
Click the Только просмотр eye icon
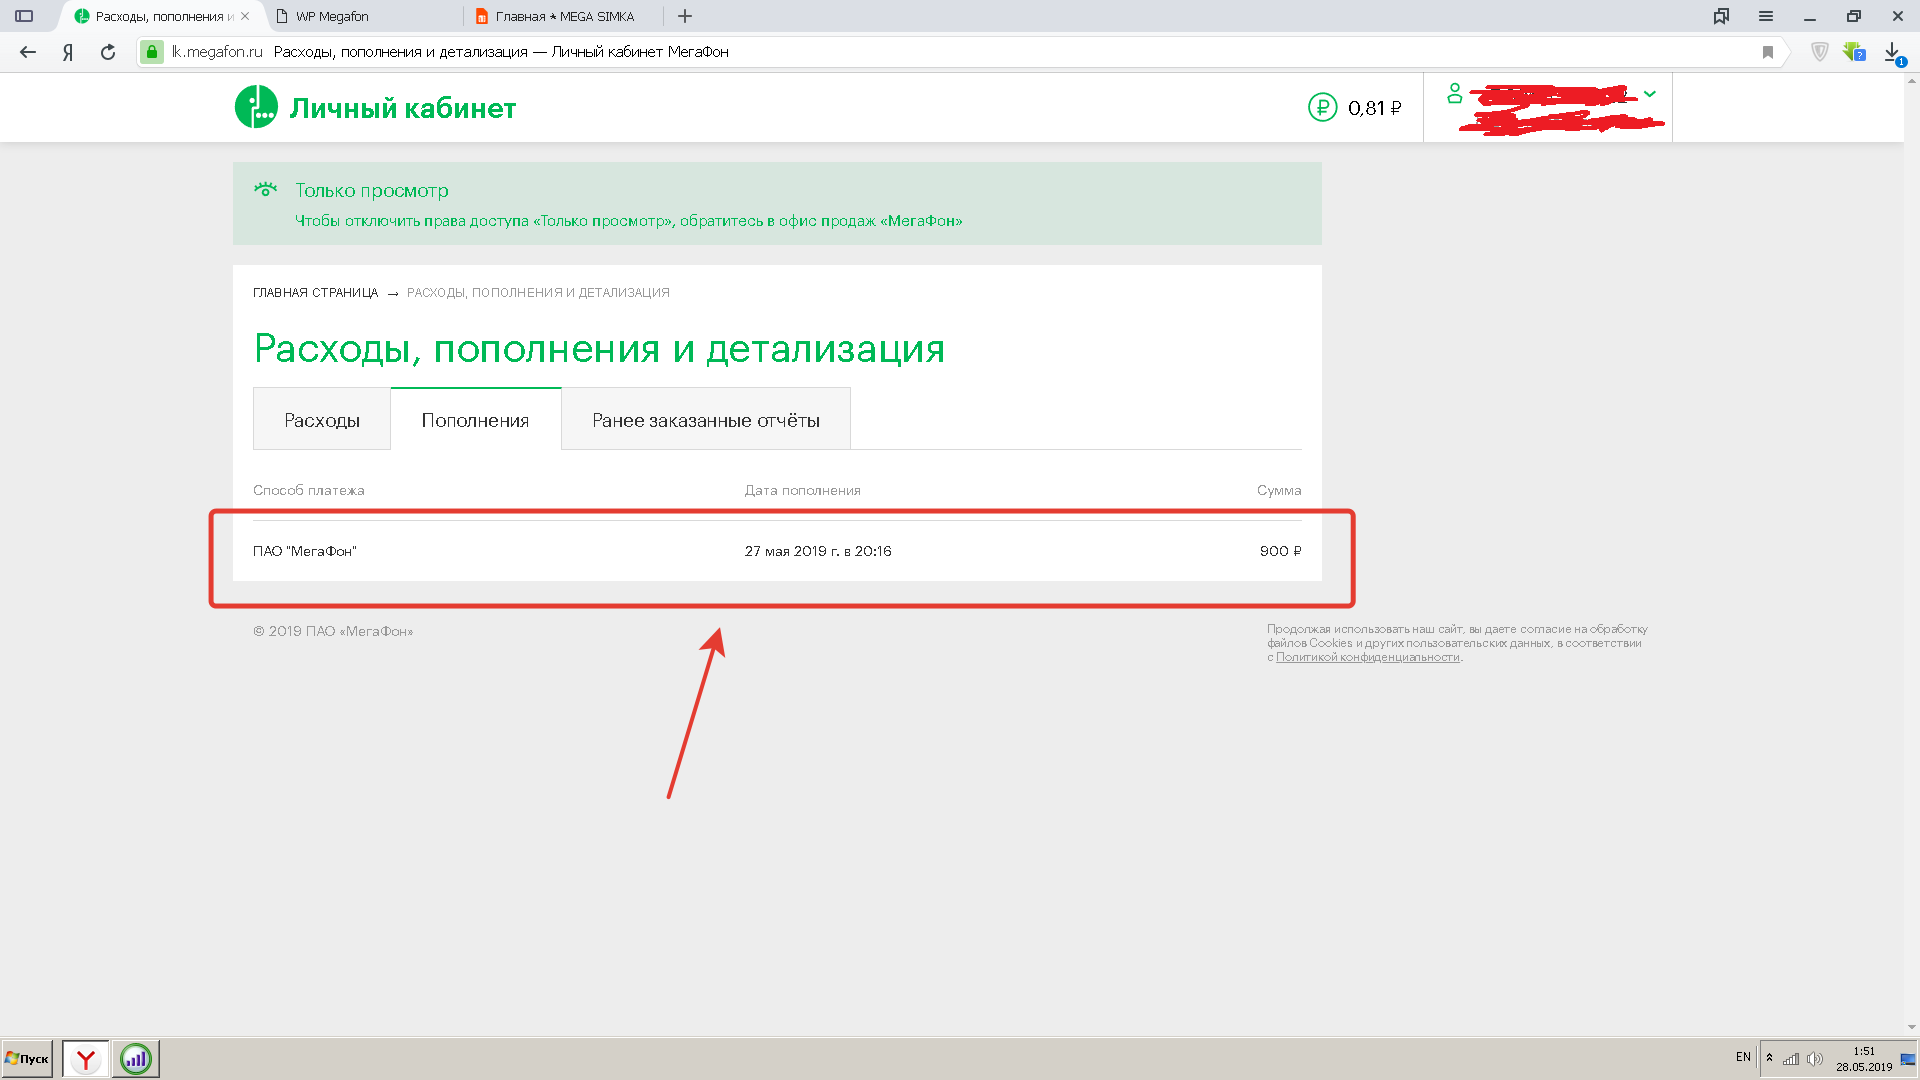pyautogui.click(x=265, y=189)
